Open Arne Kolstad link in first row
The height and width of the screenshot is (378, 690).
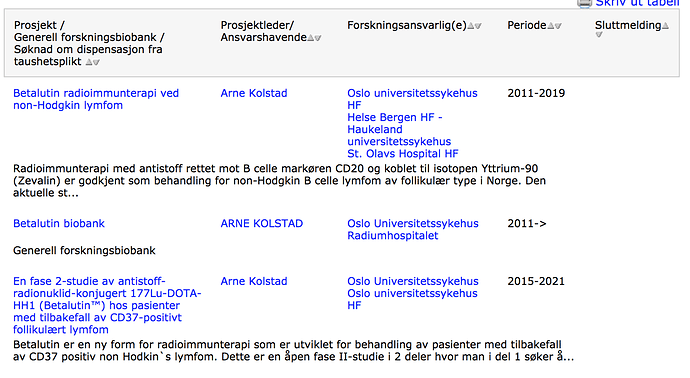pyautogui.click(x=254, y=93)
